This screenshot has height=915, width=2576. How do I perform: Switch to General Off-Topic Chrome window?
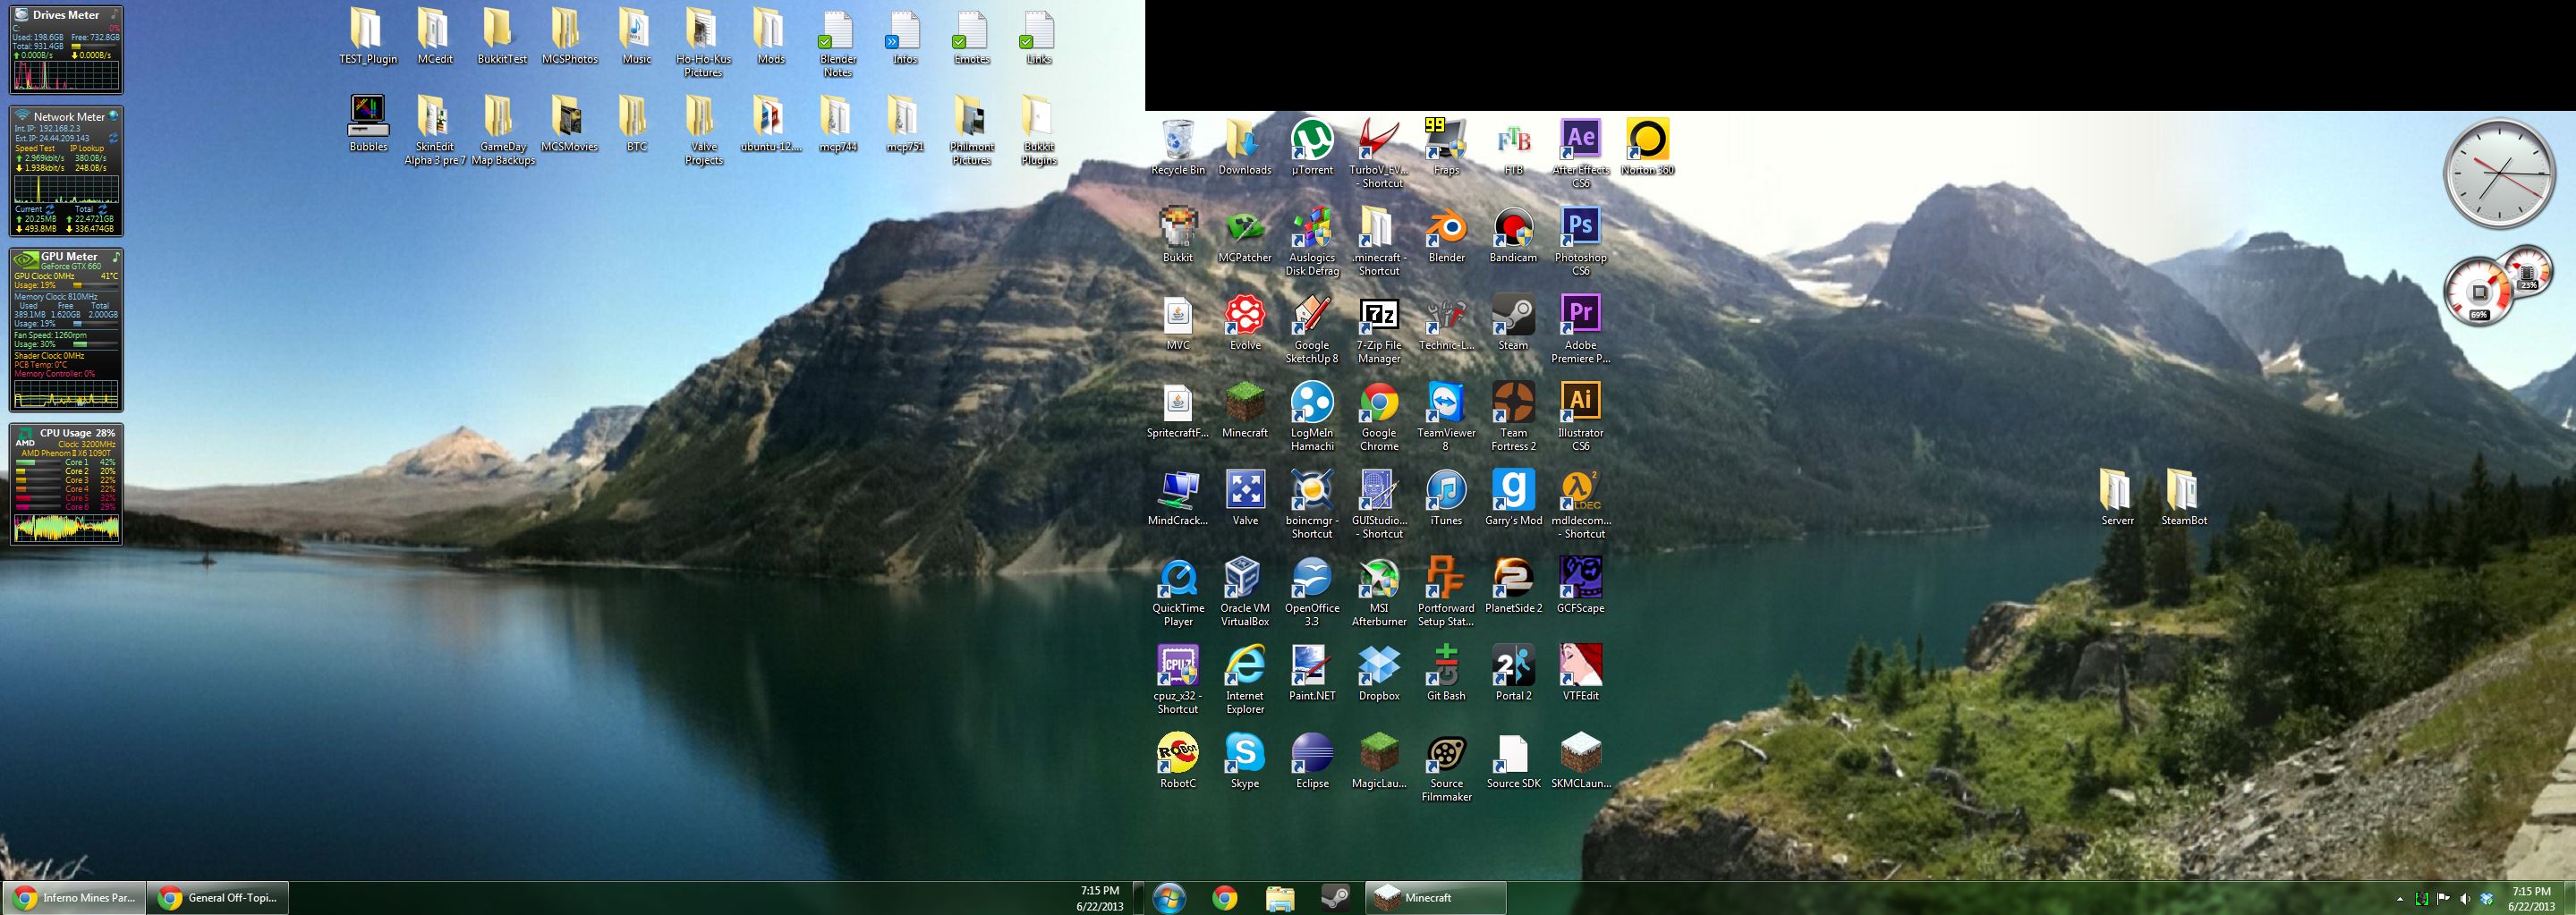pyautogui.click(x=217, y=898)
